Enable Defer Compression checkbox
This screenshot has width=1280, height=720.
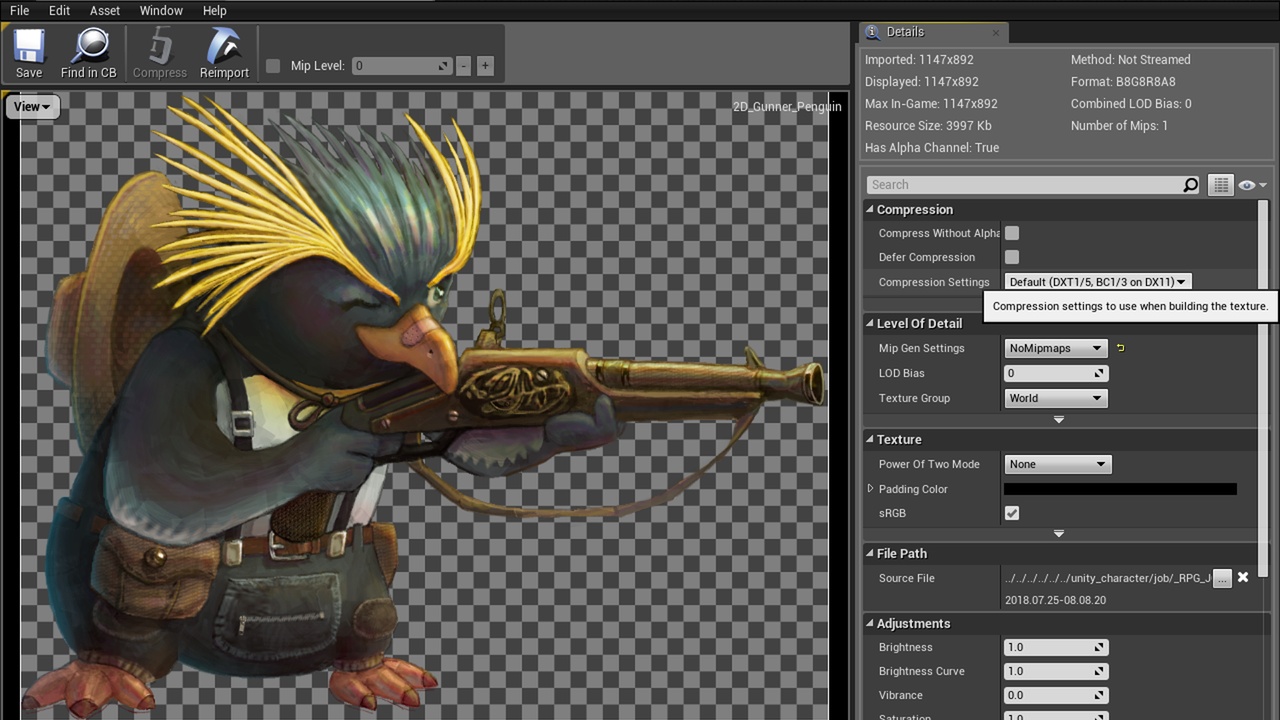[x=1012, y=257]
